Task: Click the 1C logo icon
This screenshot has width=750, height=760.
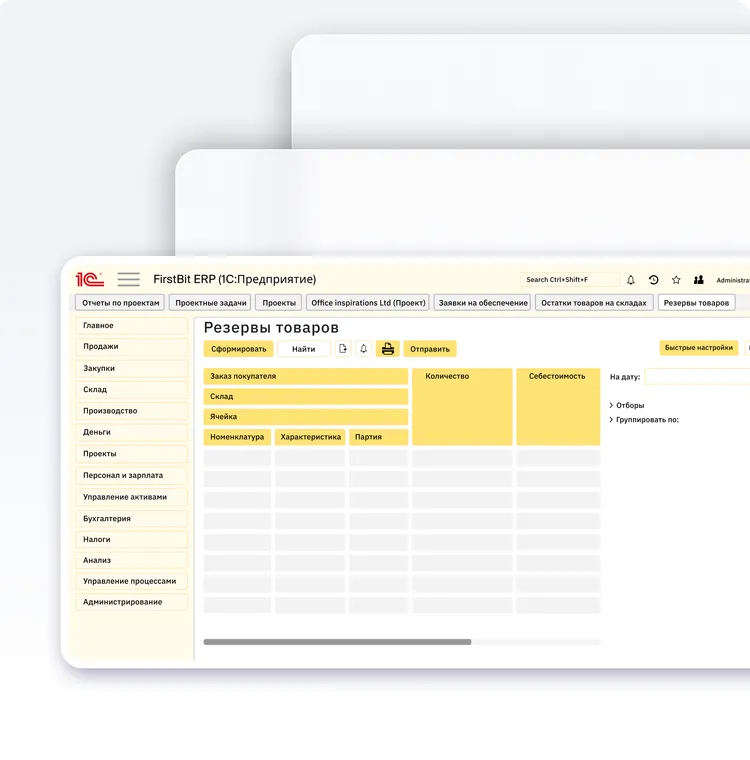Action: pos(89,280)
